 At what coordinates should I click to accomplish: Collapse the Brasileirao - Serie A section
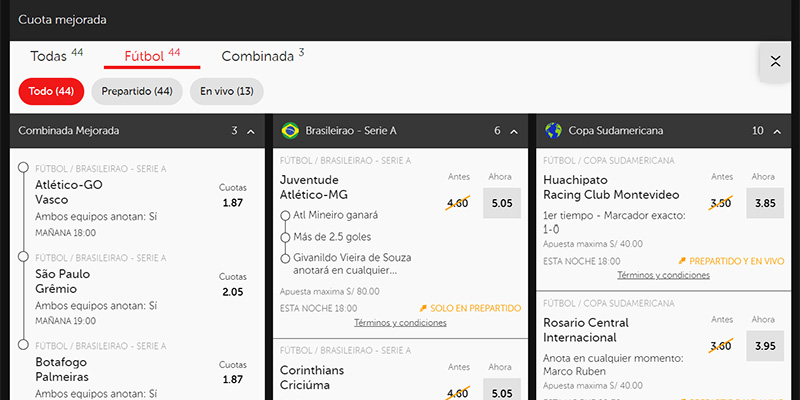click(514, 131)
